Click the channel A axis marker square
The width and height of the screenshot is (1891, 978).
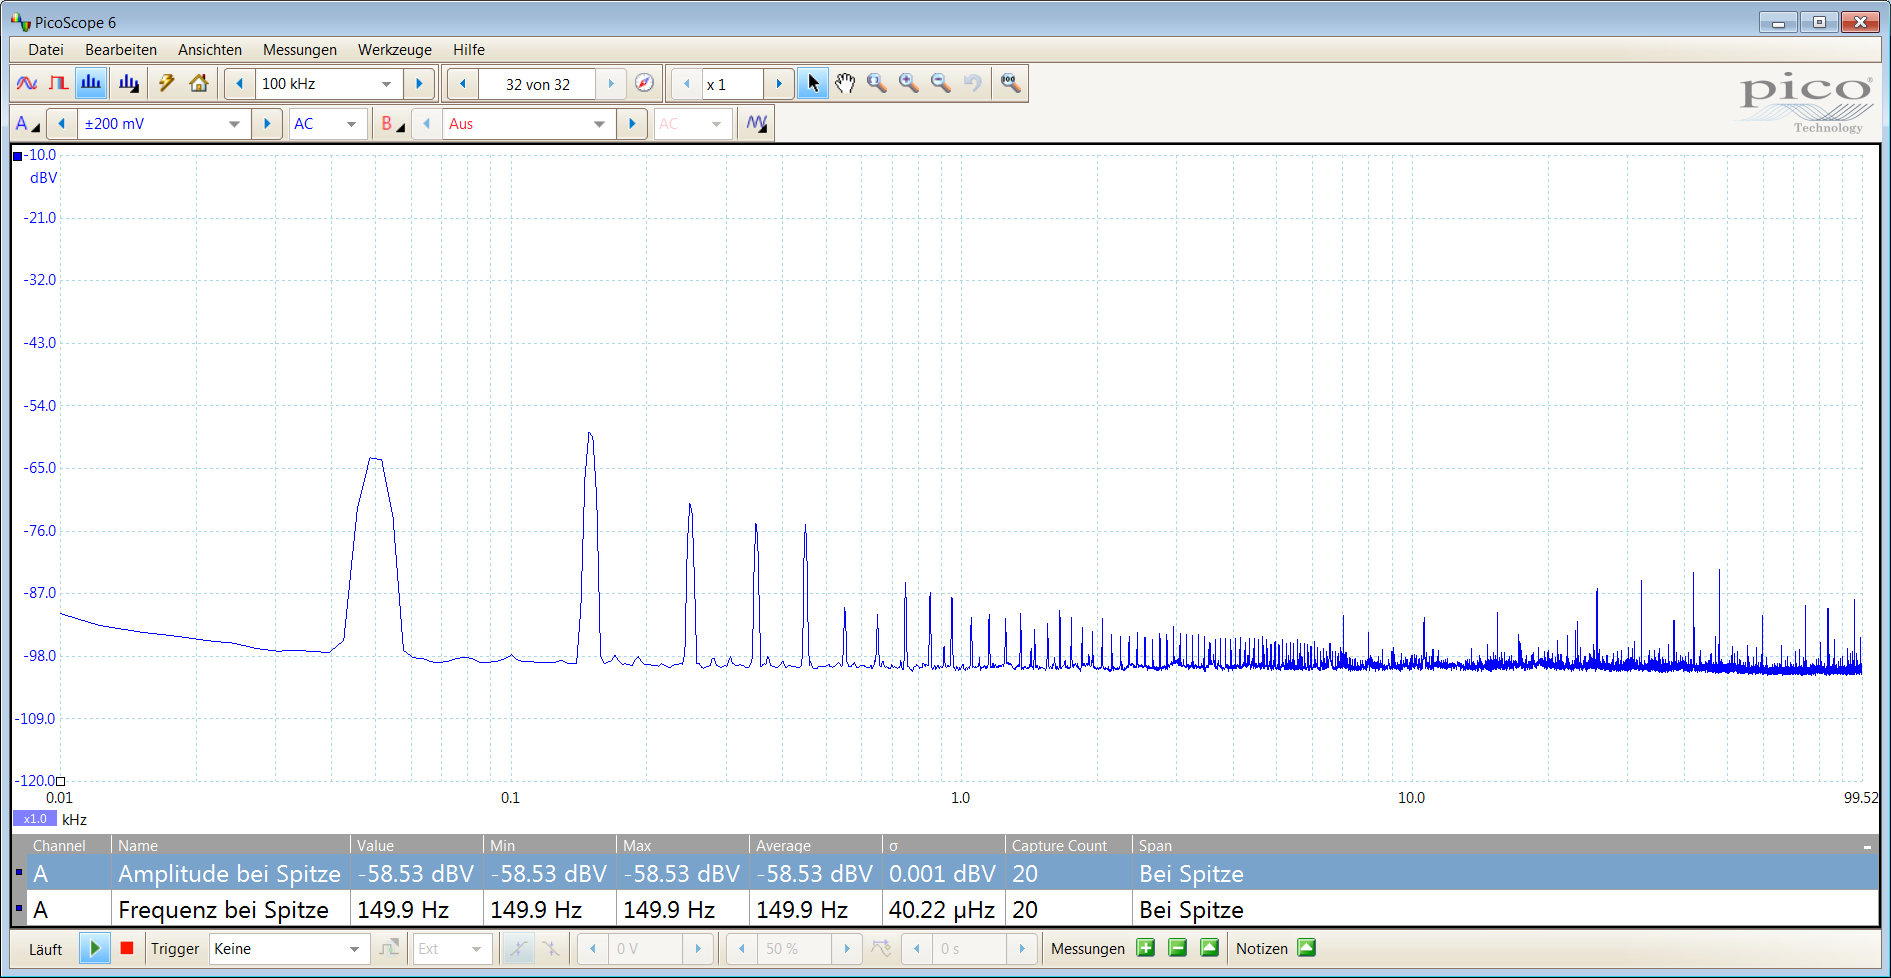coord(17,156)
